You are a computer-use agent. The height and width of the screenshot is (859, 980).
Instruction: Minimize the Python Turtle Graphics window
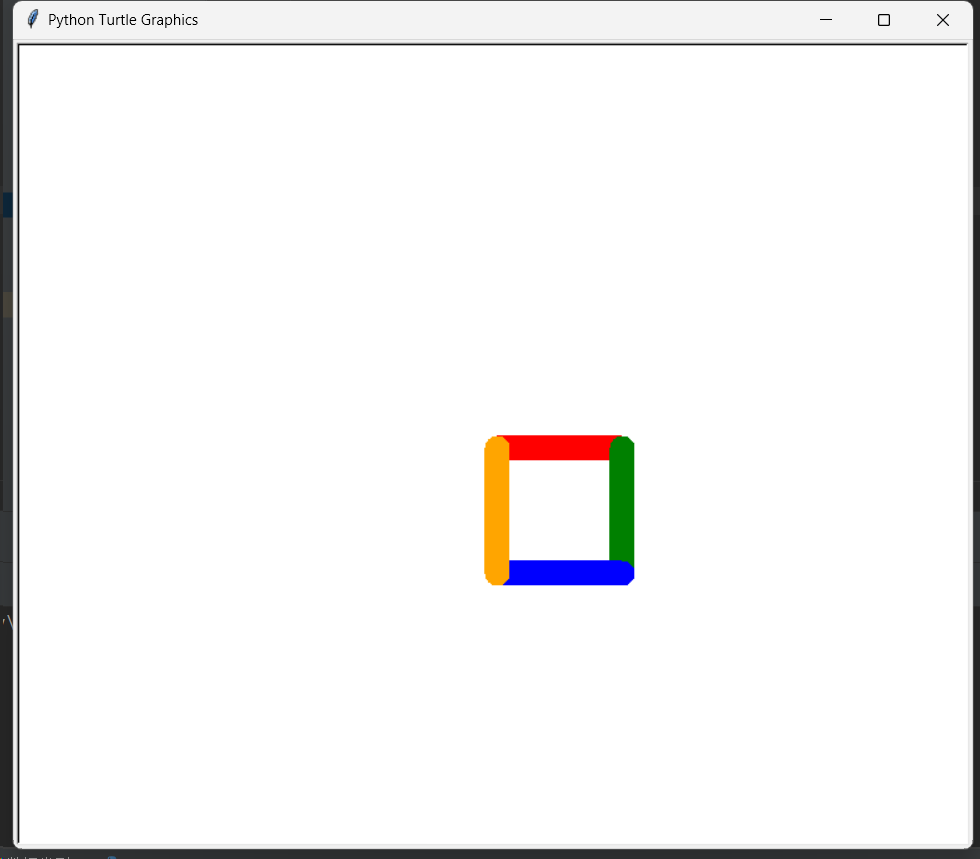[826, 20]
